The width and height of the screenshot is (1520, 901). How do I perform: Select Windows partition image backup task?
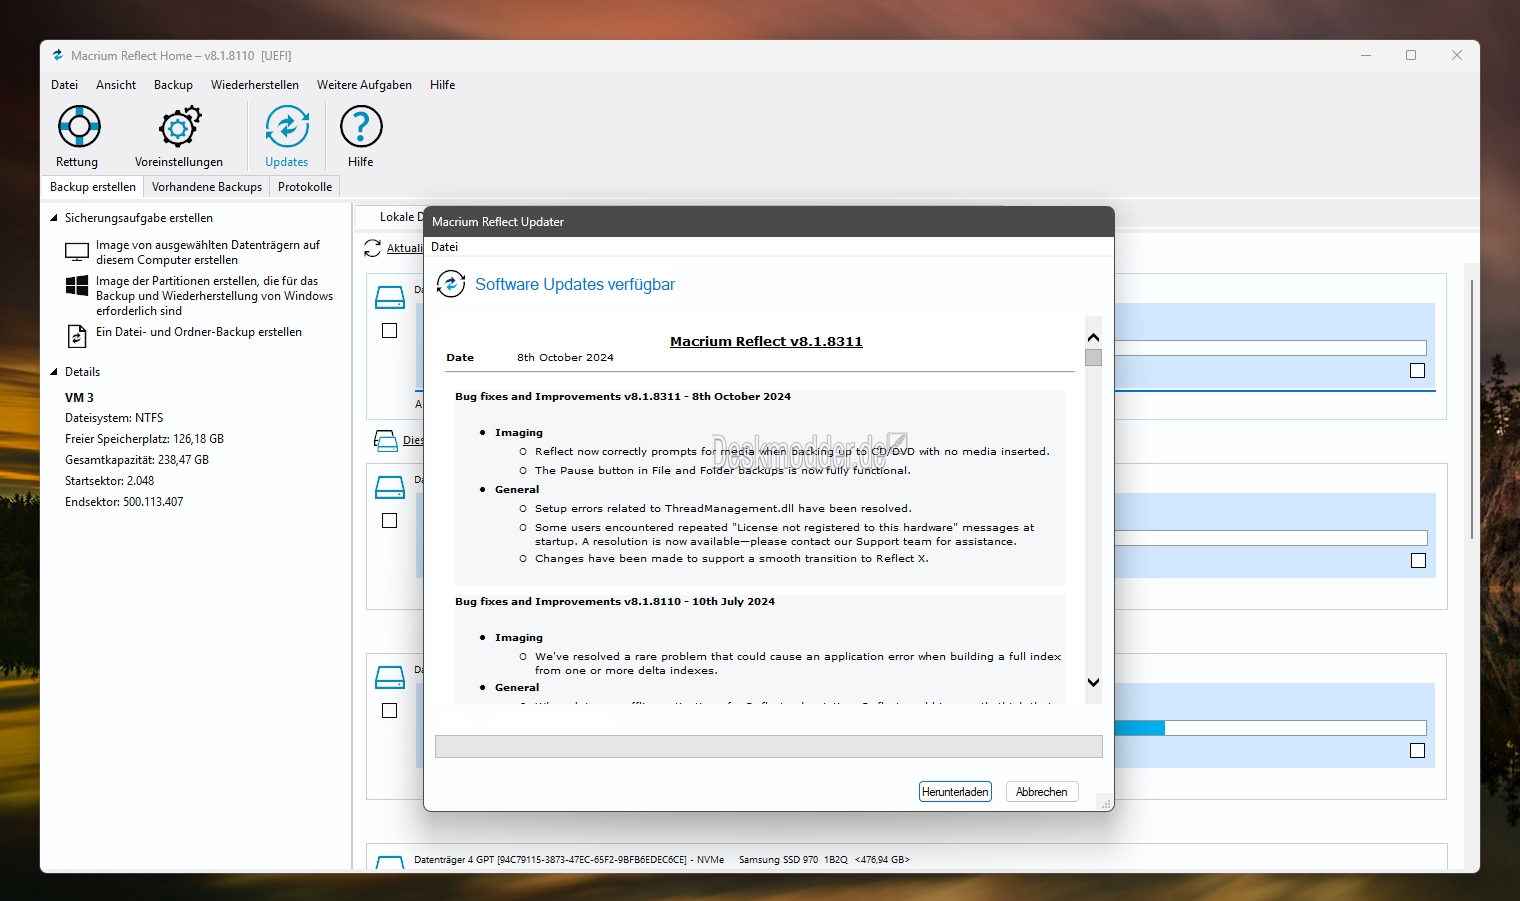coord(214,296)
